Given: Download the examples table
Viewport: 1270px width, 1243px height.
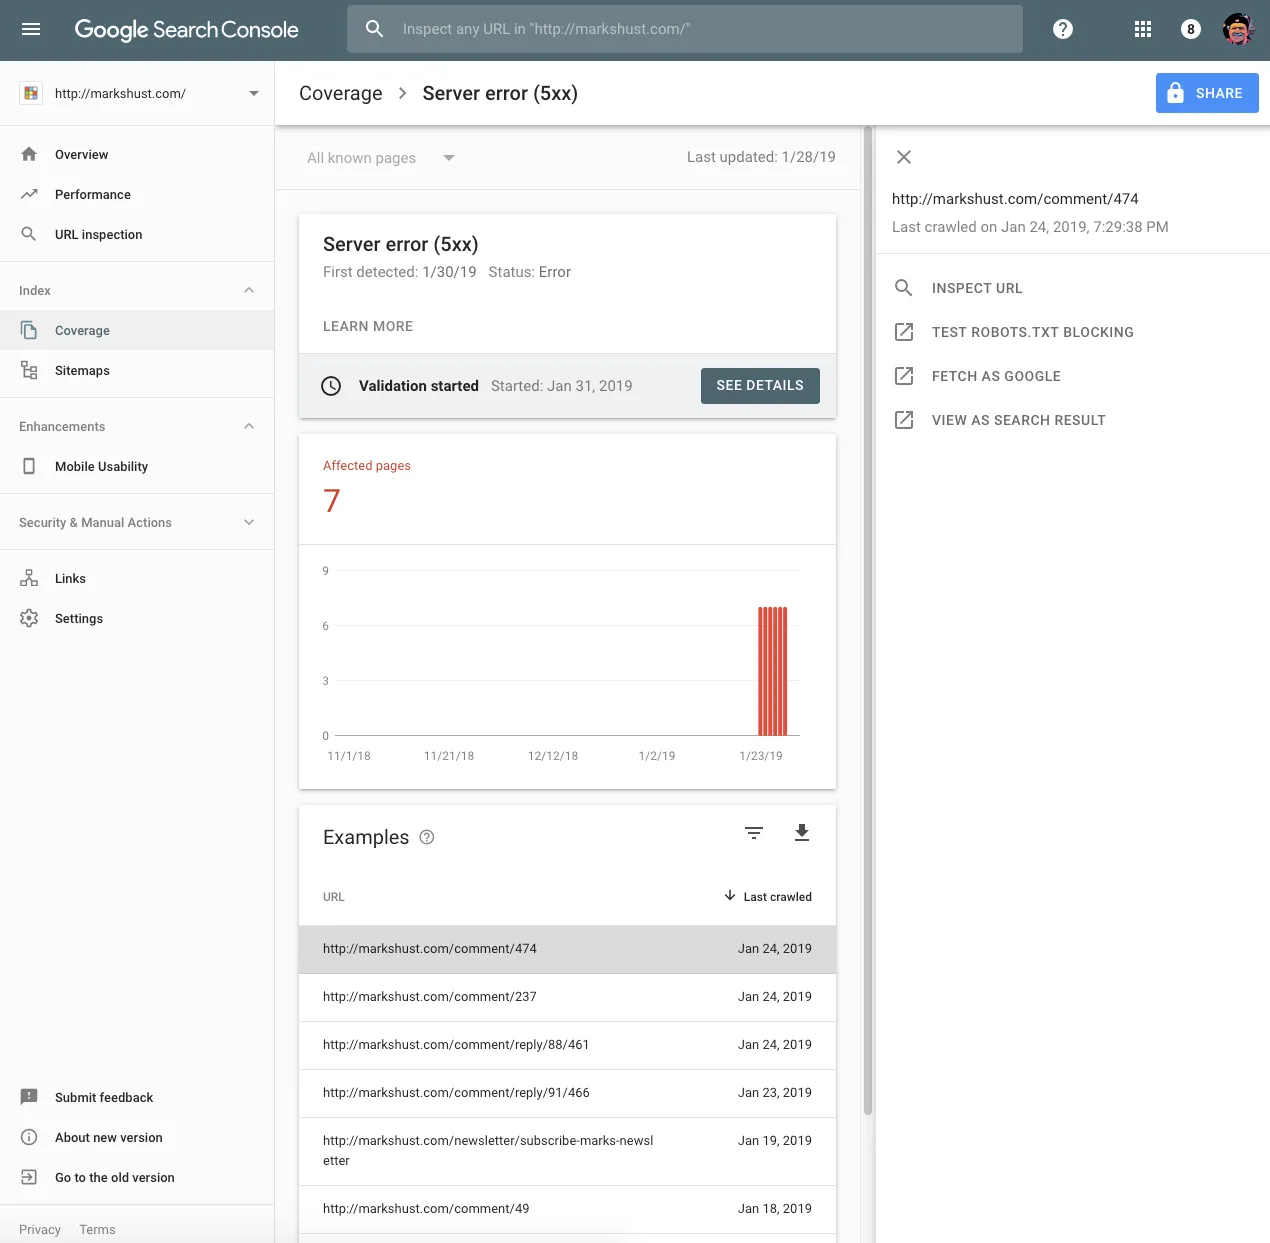Looking at the screenshot, I should point(801,833).
